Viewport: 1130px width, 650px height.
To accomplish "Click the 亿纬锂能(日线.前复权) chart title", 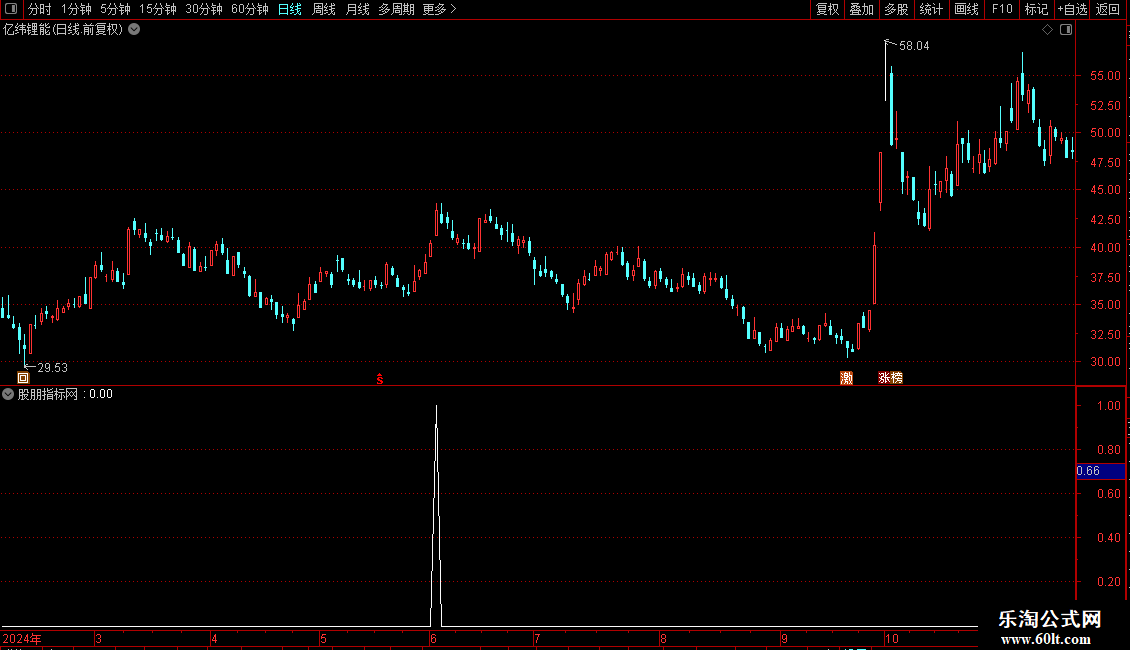I will click(63, 30).
